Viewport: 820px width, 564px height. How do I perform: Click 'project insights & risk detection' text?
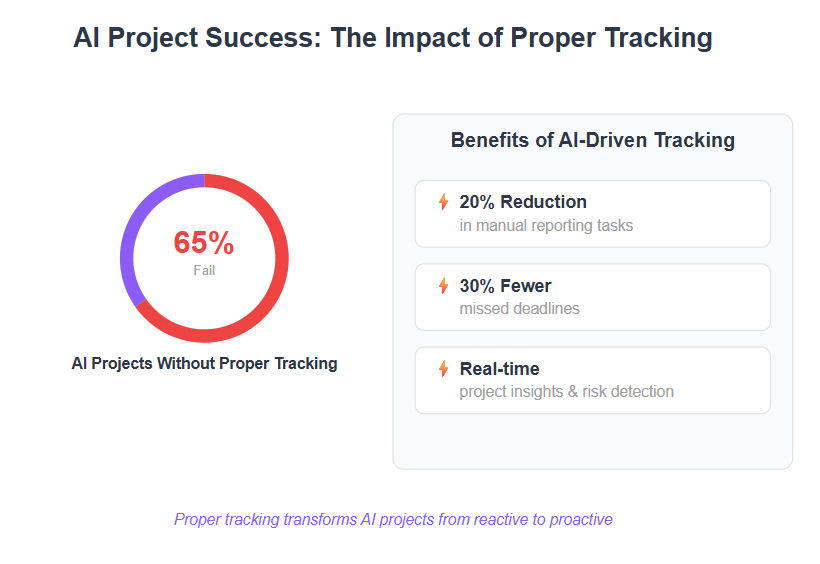[566, 391]
